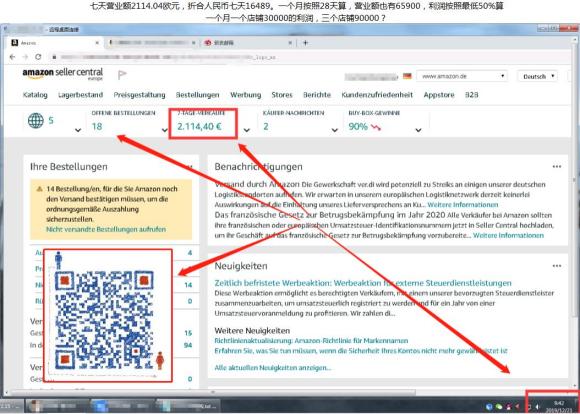Image resolution: width=580 pixels, height=414 pixels.
Task: Click the browser forward arrow
Action: [x=25, y=57]
